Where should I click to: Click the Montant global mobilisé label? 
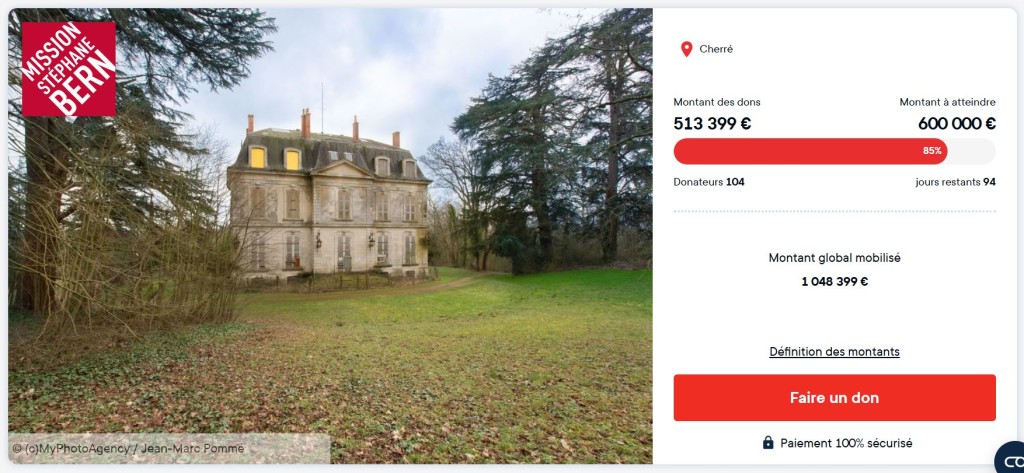click(834, 258)
